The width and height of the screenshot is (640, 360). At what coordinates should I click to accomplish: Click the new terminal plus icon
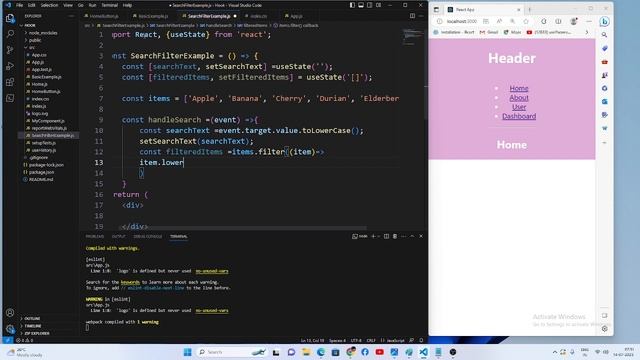point(373,236)
